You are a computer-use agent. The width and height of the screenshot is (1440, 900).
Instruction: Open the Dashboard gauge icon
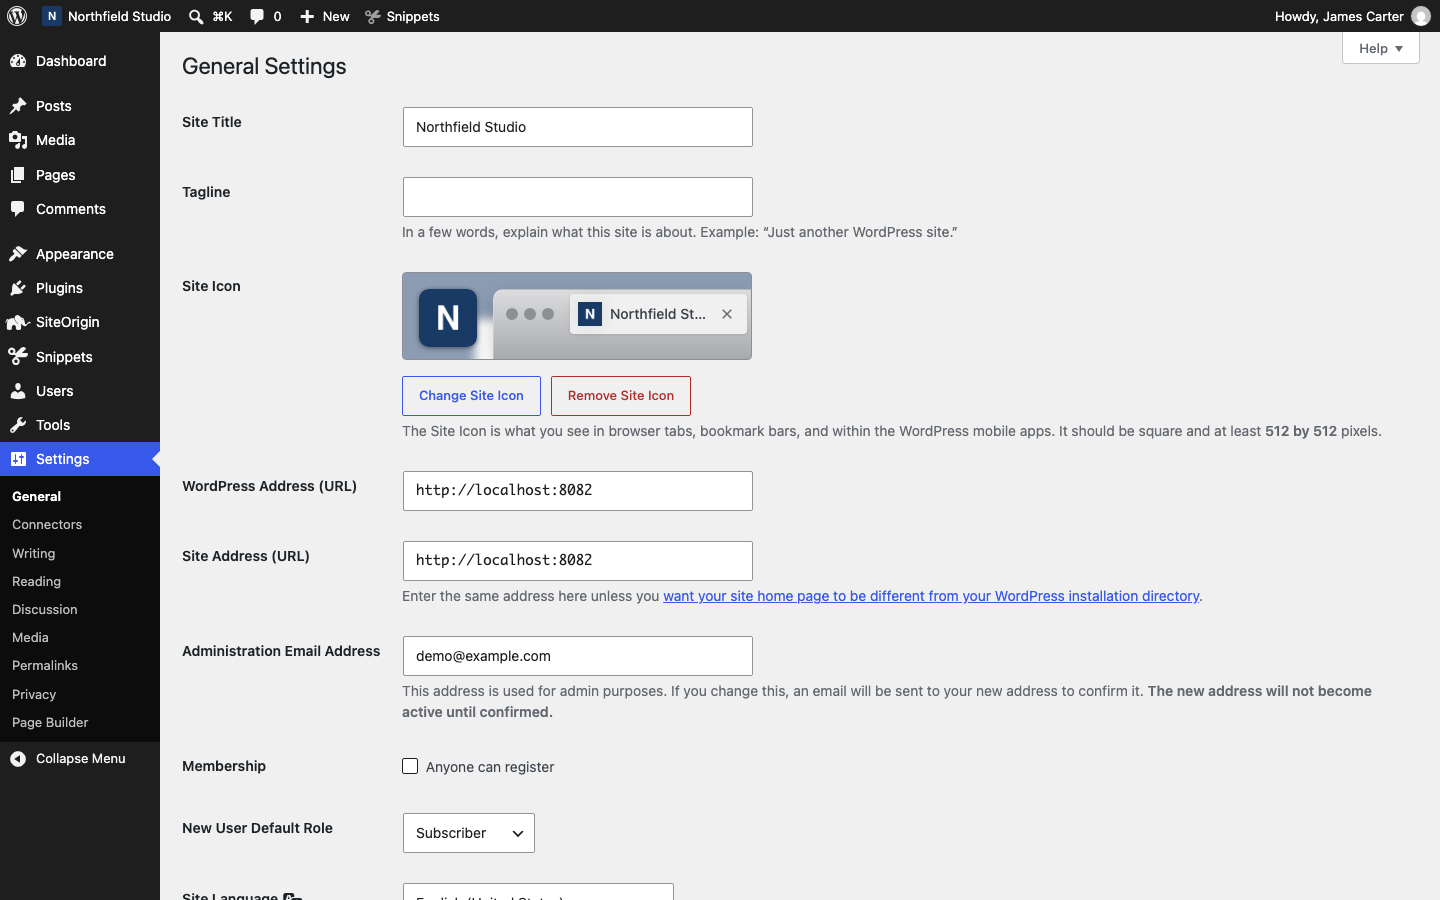pyautogui.click(x=18, y=61)
